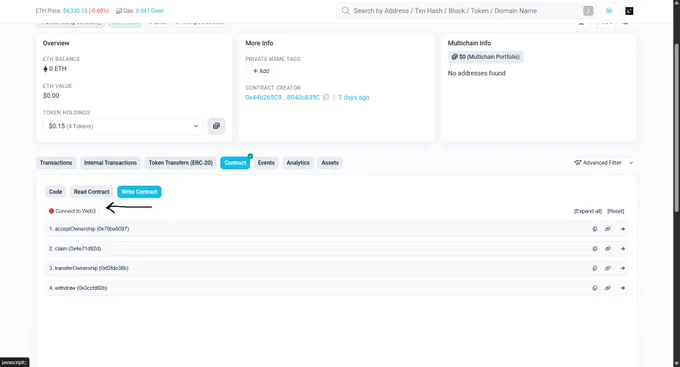Open Token Transfers (ERC-20) tab
680x367 pixels.
click(x=180, y=163)
